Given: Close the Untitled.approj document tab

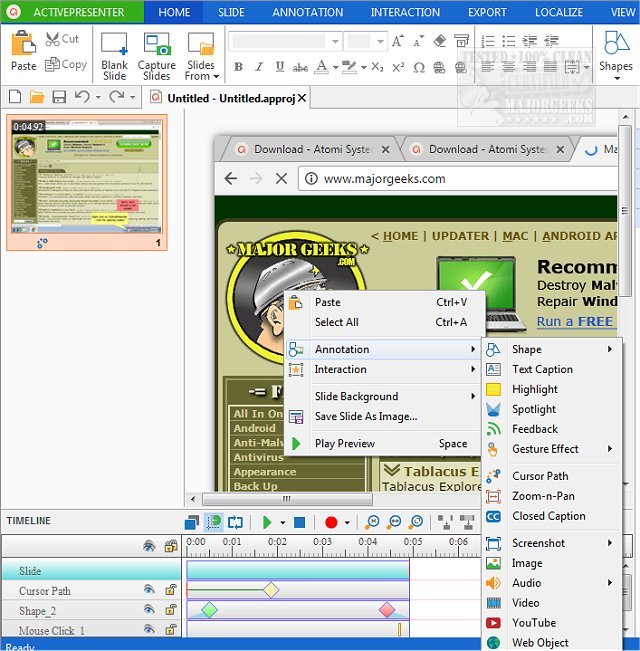Looking at the screenshot, I should click(302, 98).
